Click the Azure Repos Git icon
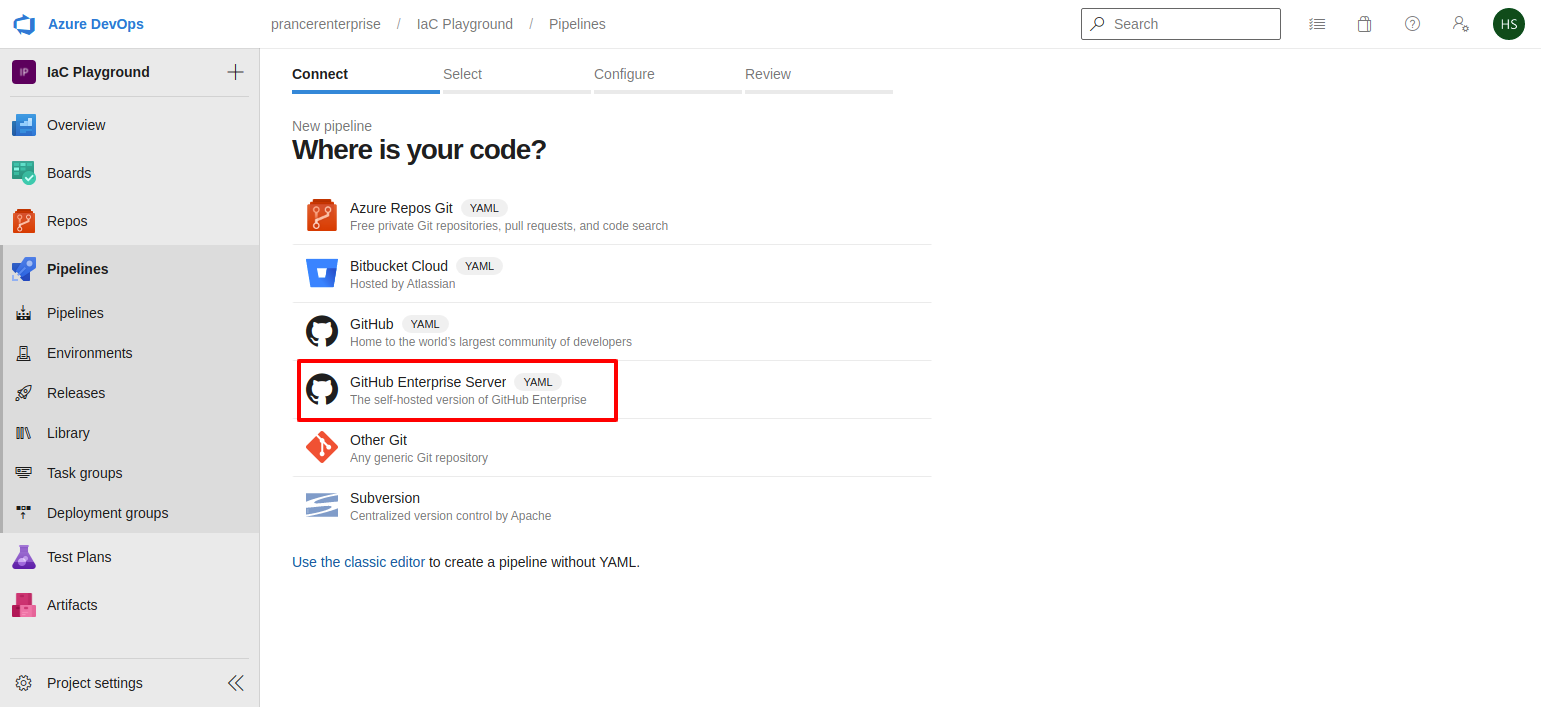 pyautogui.click(x=322, y=215)
